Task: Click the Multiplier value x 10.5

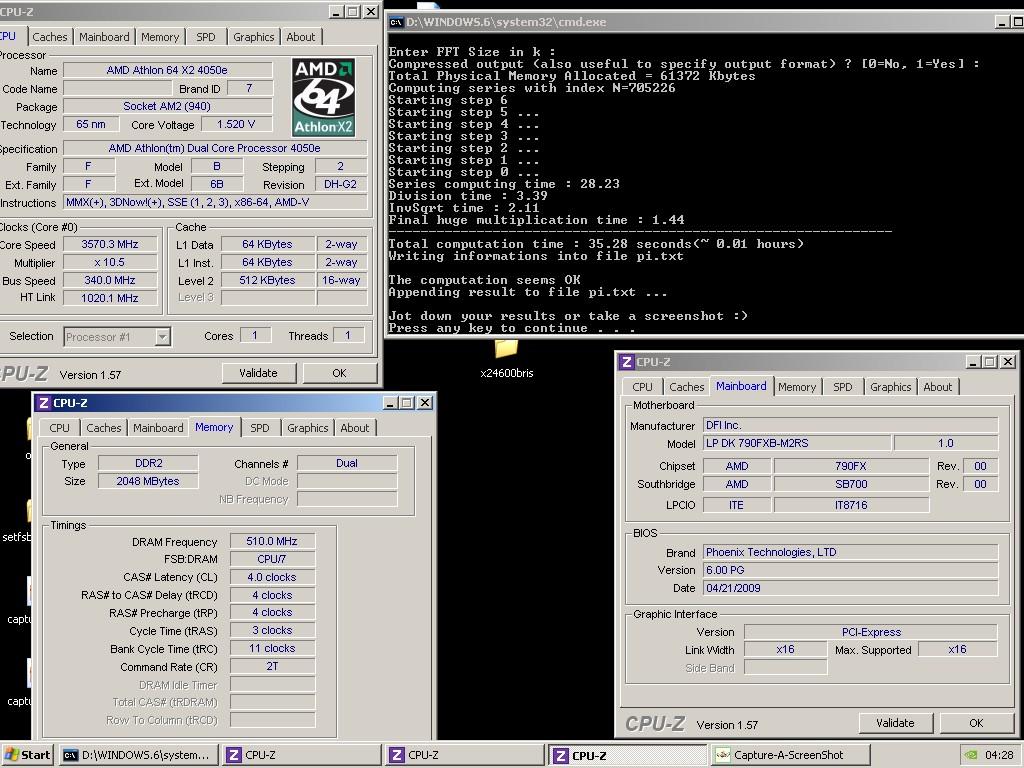Action: [110, 263]
